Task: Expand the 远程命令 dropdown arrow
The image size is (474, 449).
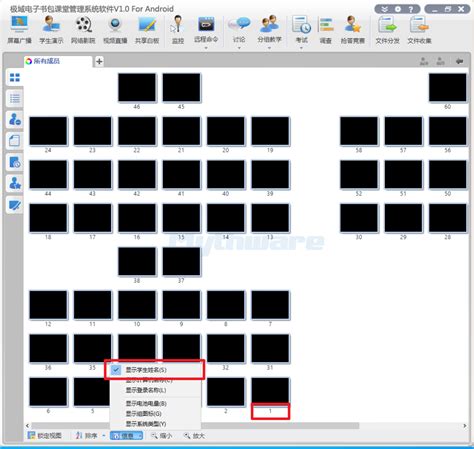Action: pyautogui.click(x=206, y=48)
